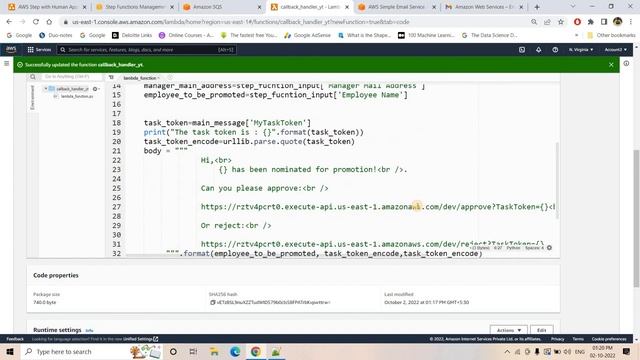
Task: Click the Runtime settings Edit button
Action: pos(542,330)
